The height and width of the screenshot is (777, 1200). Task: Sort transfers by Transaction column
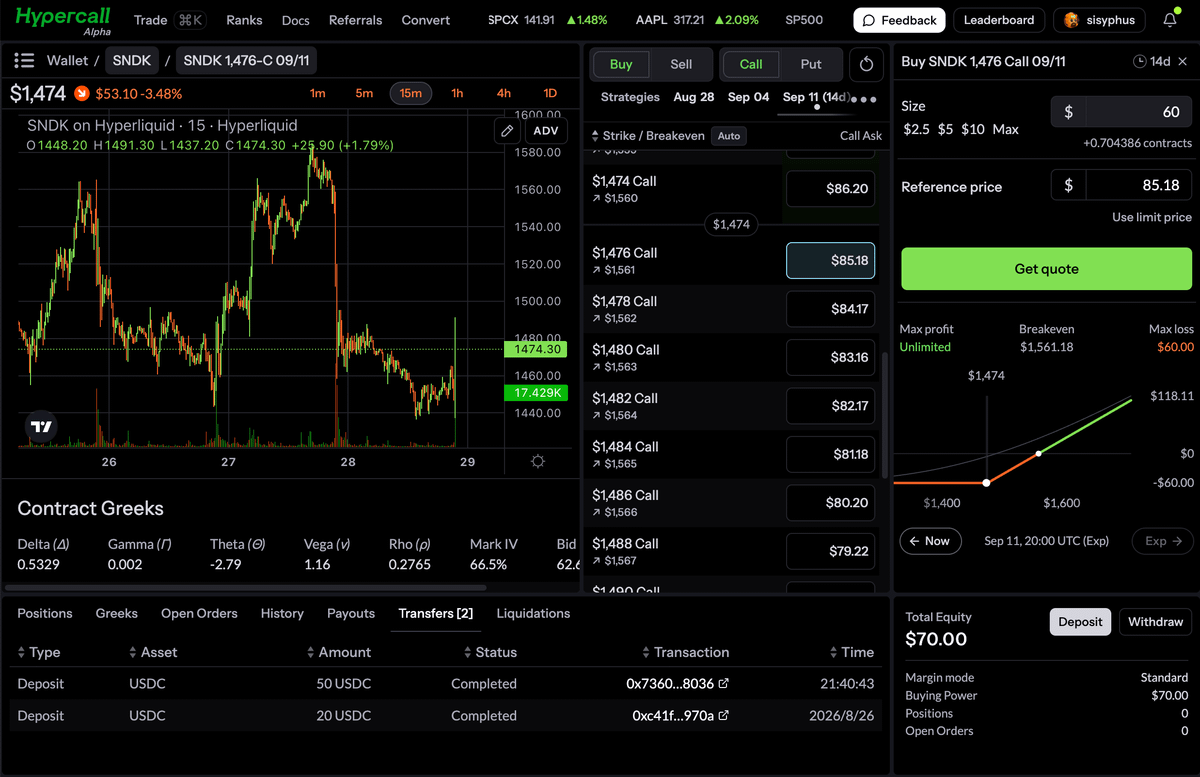pyautogui.click(x=685, y=652)
